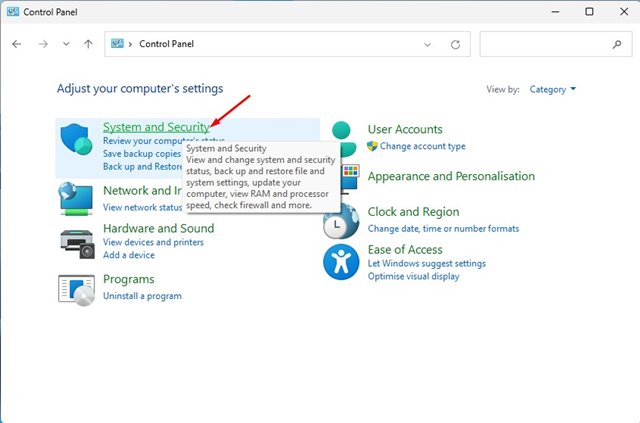Open the Hardware and Sound printer icon
Viewport: 640px width, 423px height.
[77, 244]
